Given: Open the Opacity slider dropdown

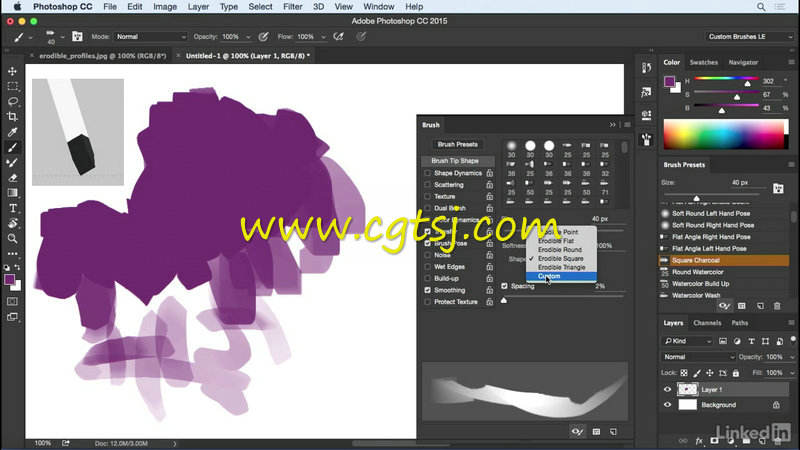Looking at the screenshot, I should [248, 37].
